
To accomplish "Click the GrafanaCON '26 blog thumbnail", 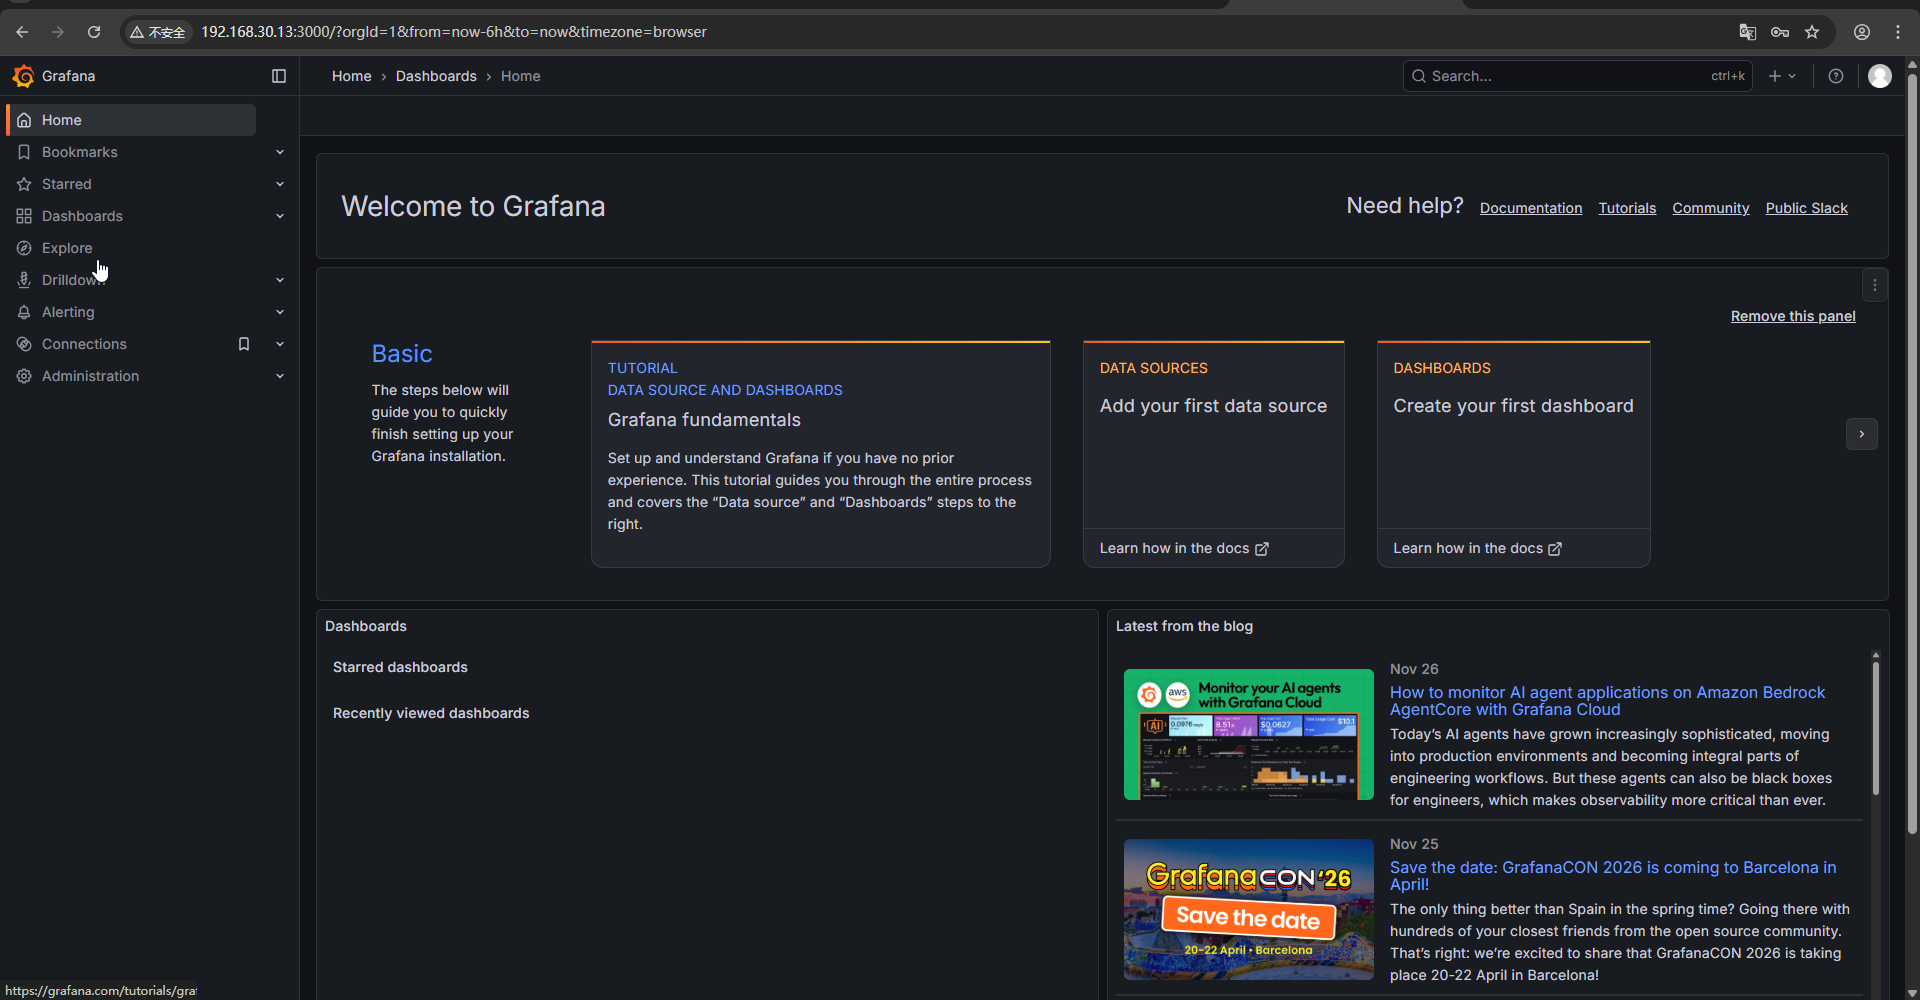I will click(x=1249, y=909).
